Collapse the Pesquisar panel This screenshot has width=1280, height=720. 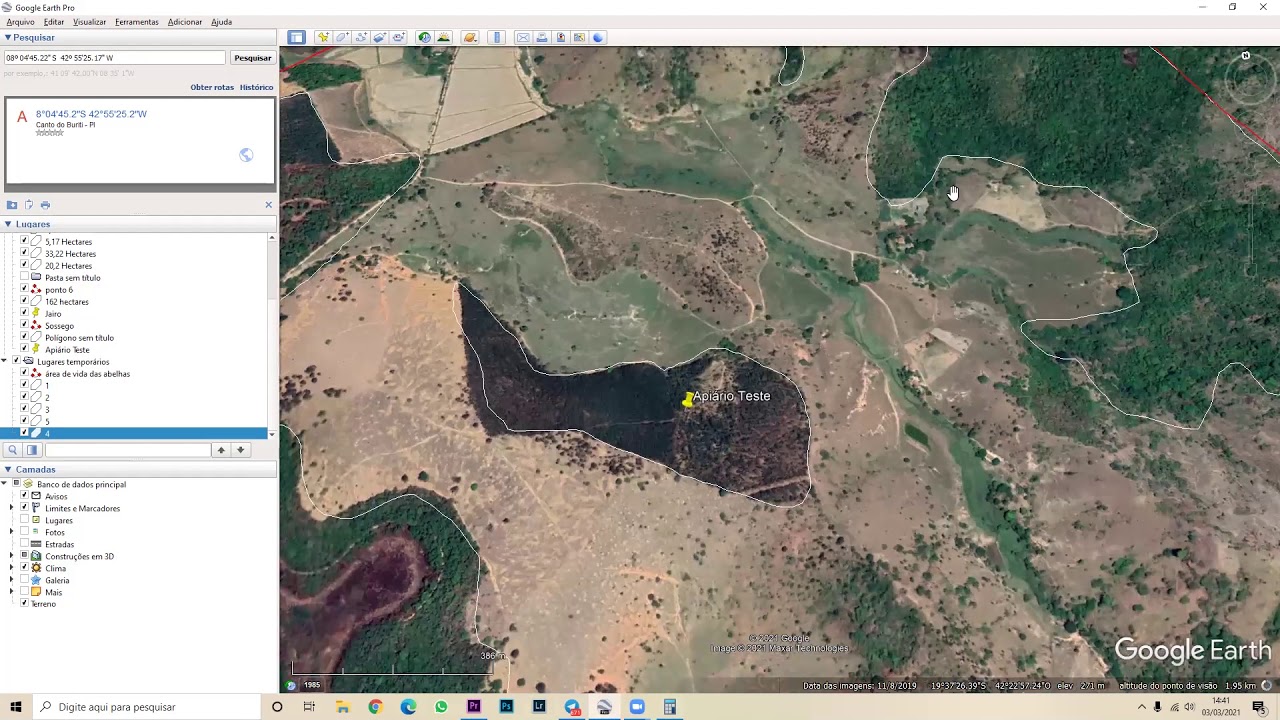(x=7, y=38)
